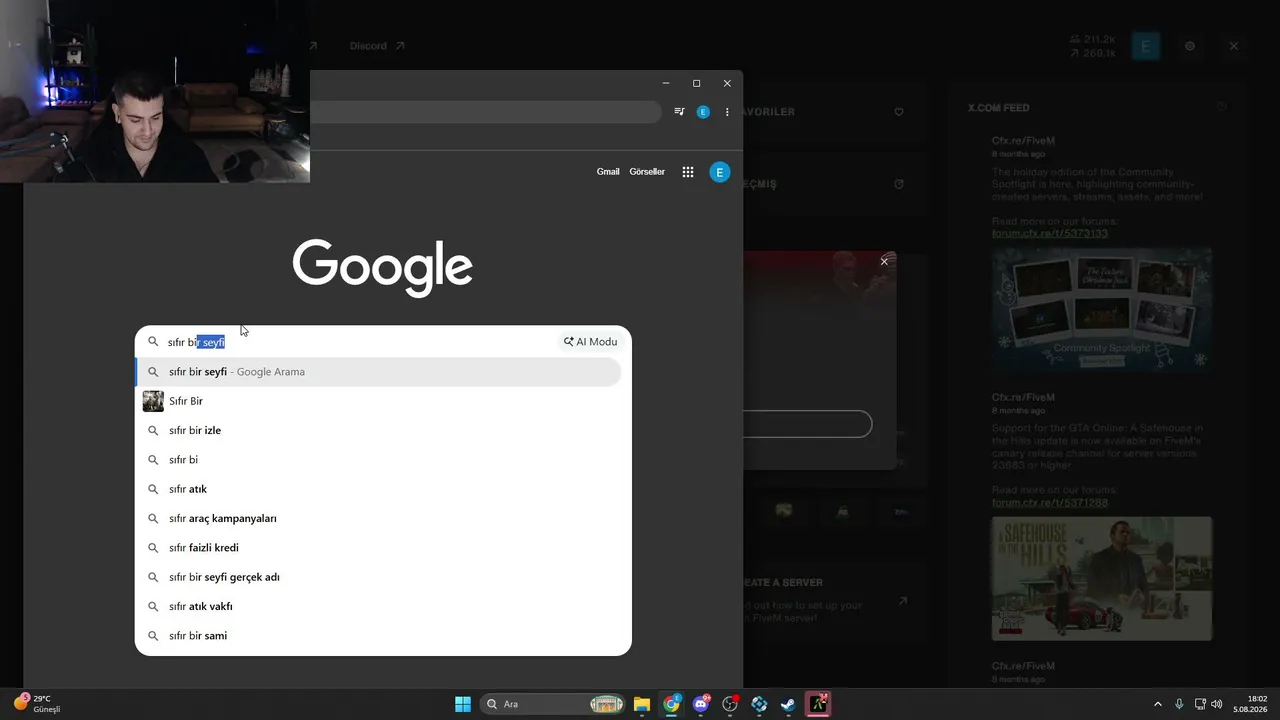Screen dimensions: 1280x720
Task: Open File Explorer from the taskbar
Action: click(x=642, y=704)
